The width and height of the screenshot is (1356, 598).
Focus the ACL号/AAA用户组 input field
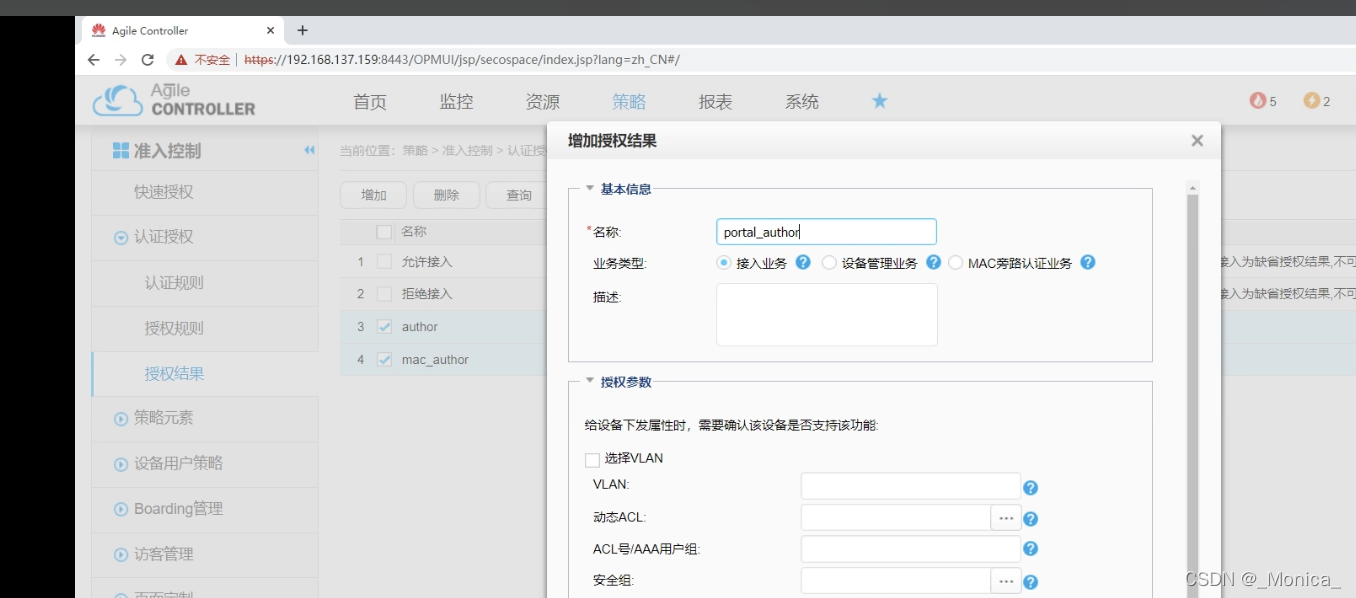click(x=911, y=549)
